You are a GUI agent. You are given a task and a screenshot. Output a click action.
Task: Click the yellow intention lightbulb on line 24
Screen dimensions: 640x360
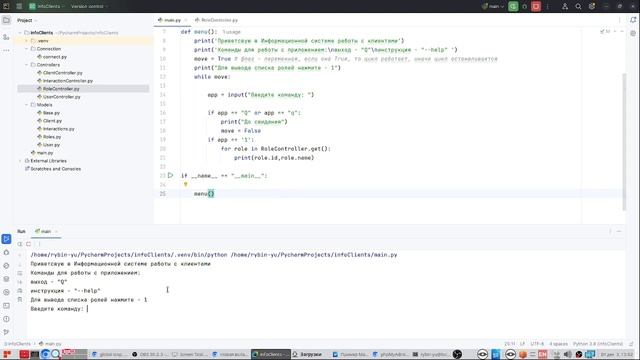pos(186,184)
